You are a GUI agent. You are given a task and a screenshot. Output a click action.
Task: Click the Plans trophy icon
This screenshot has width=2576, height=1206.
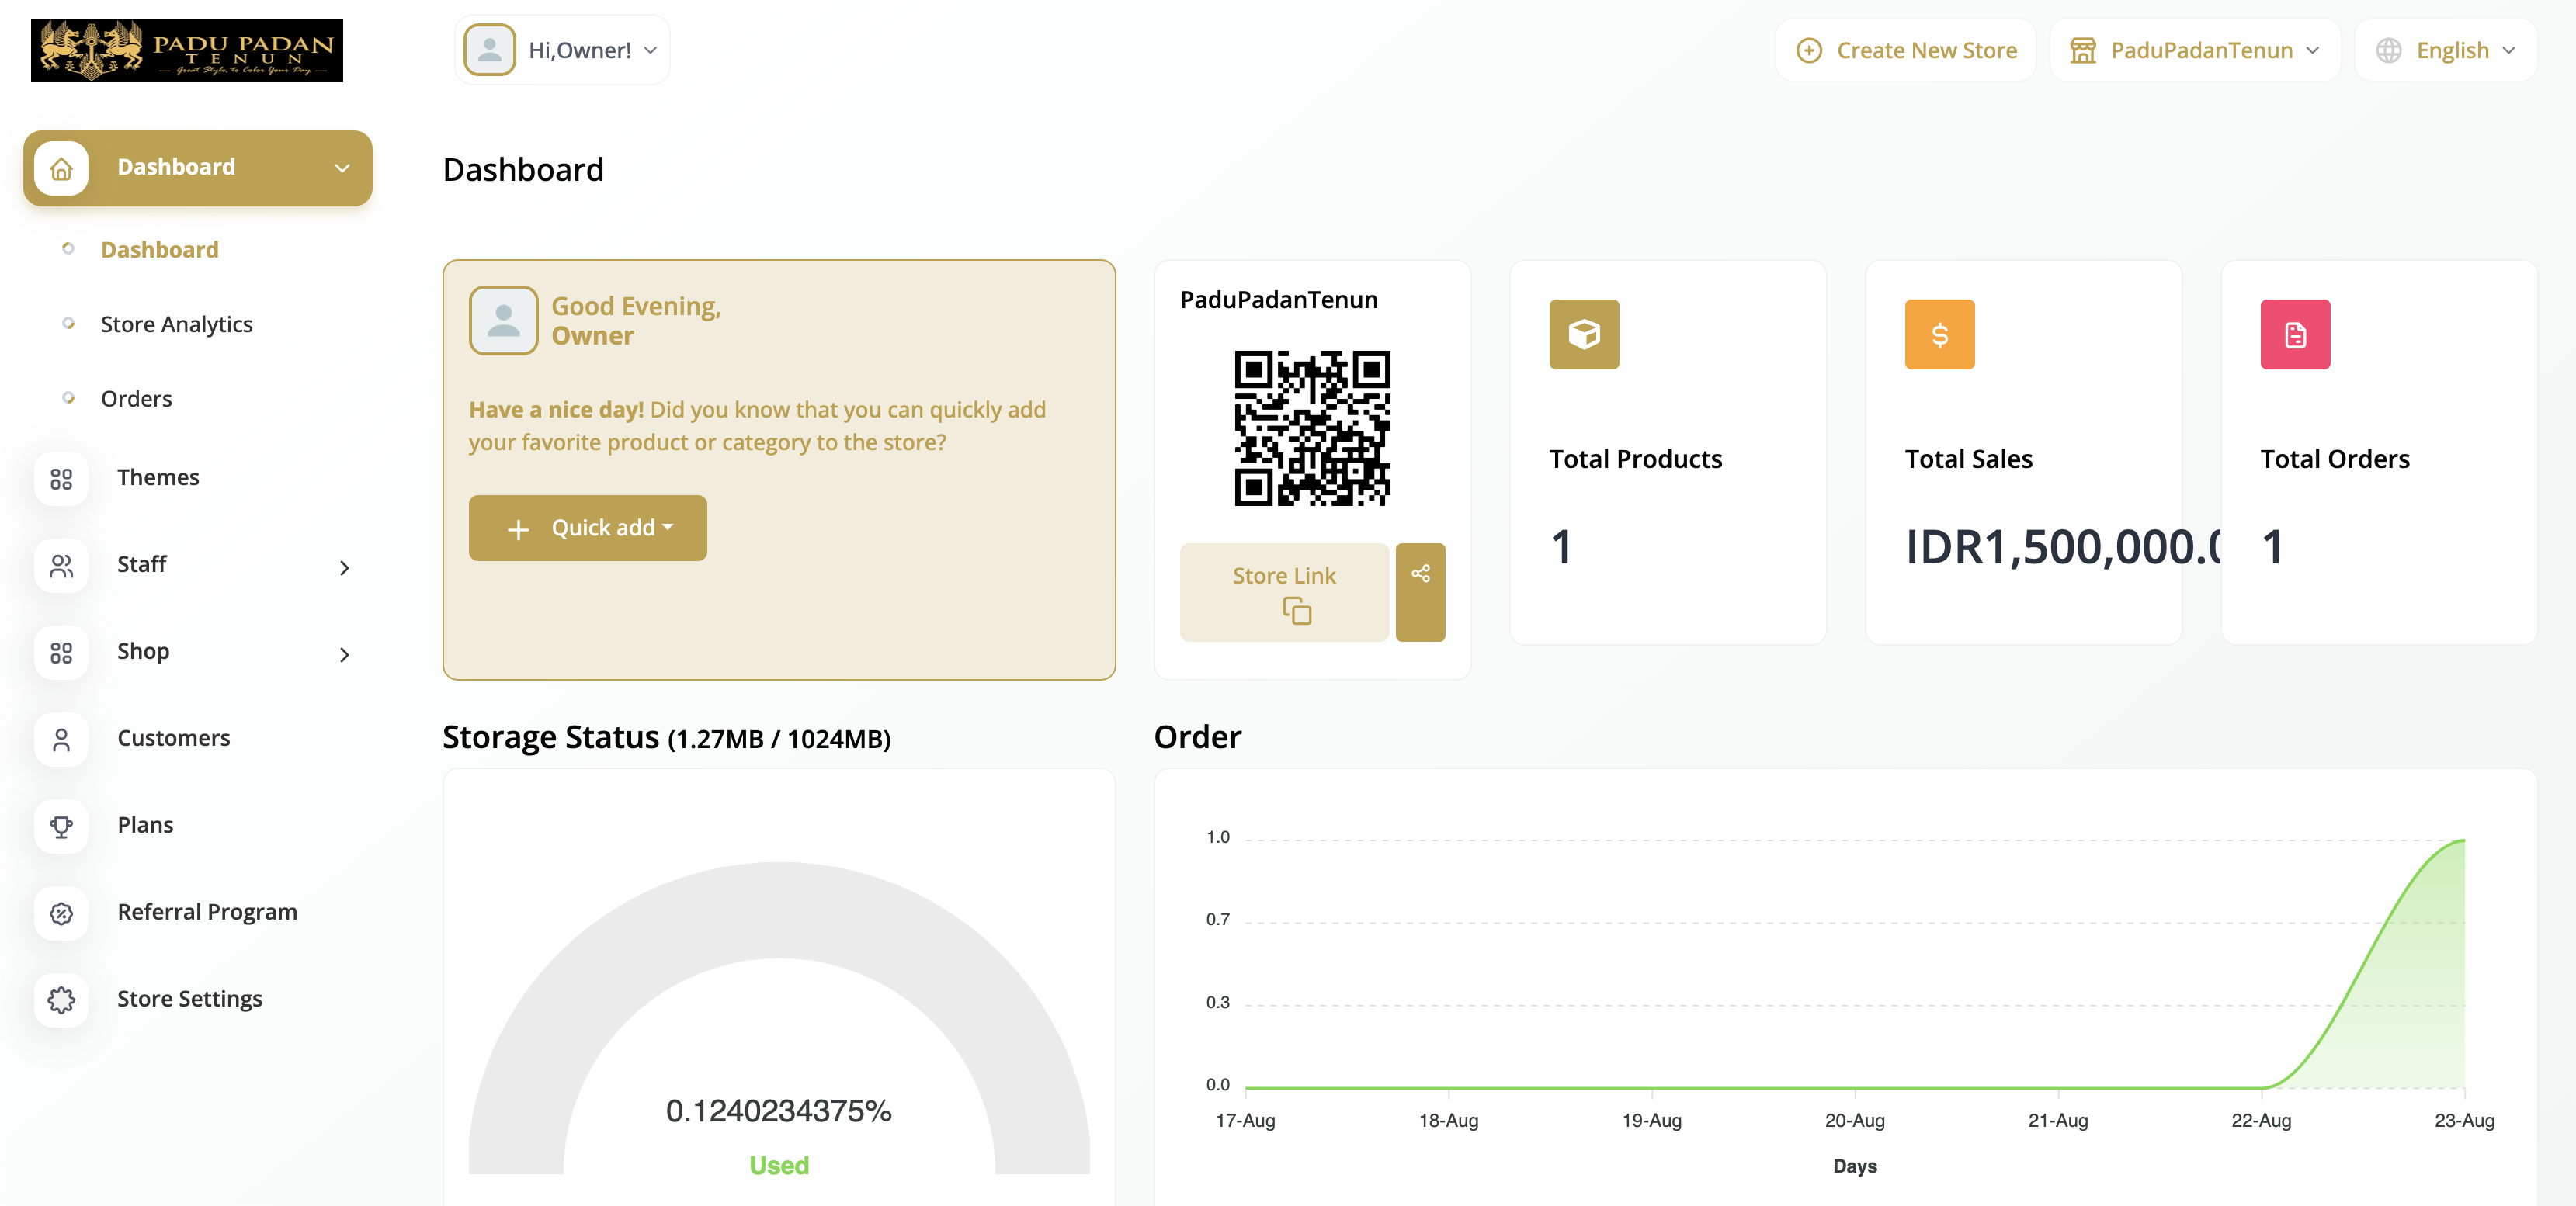point(61,826)
